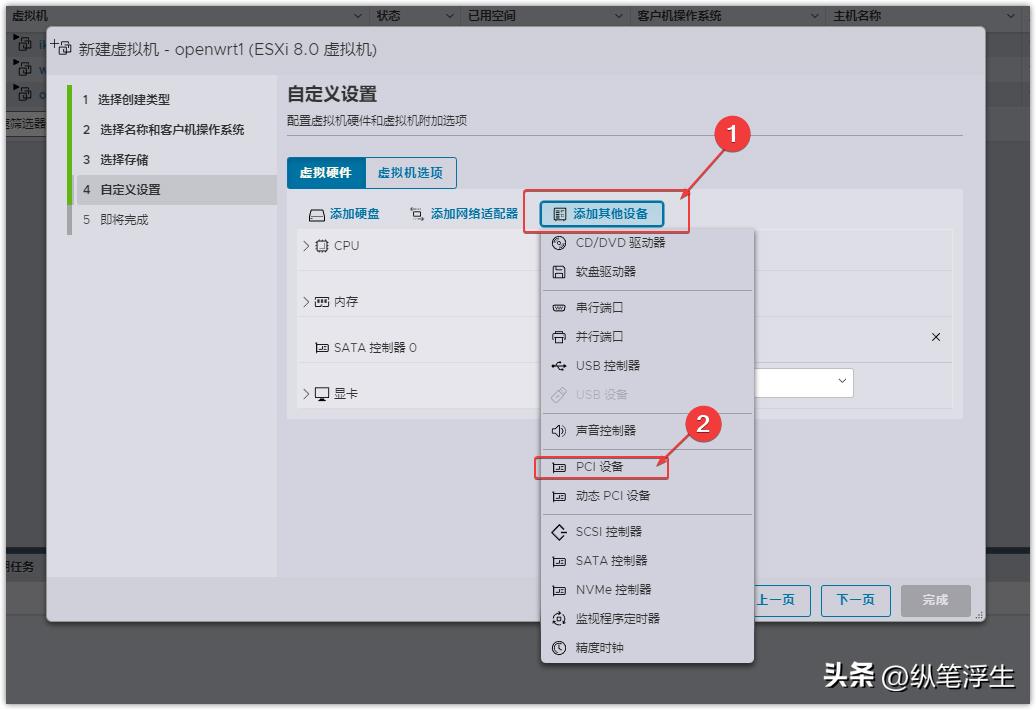The width and height of the screenshot is (1036, 710).
Task: Open the 状态 column dropdown
Action: 447,15
